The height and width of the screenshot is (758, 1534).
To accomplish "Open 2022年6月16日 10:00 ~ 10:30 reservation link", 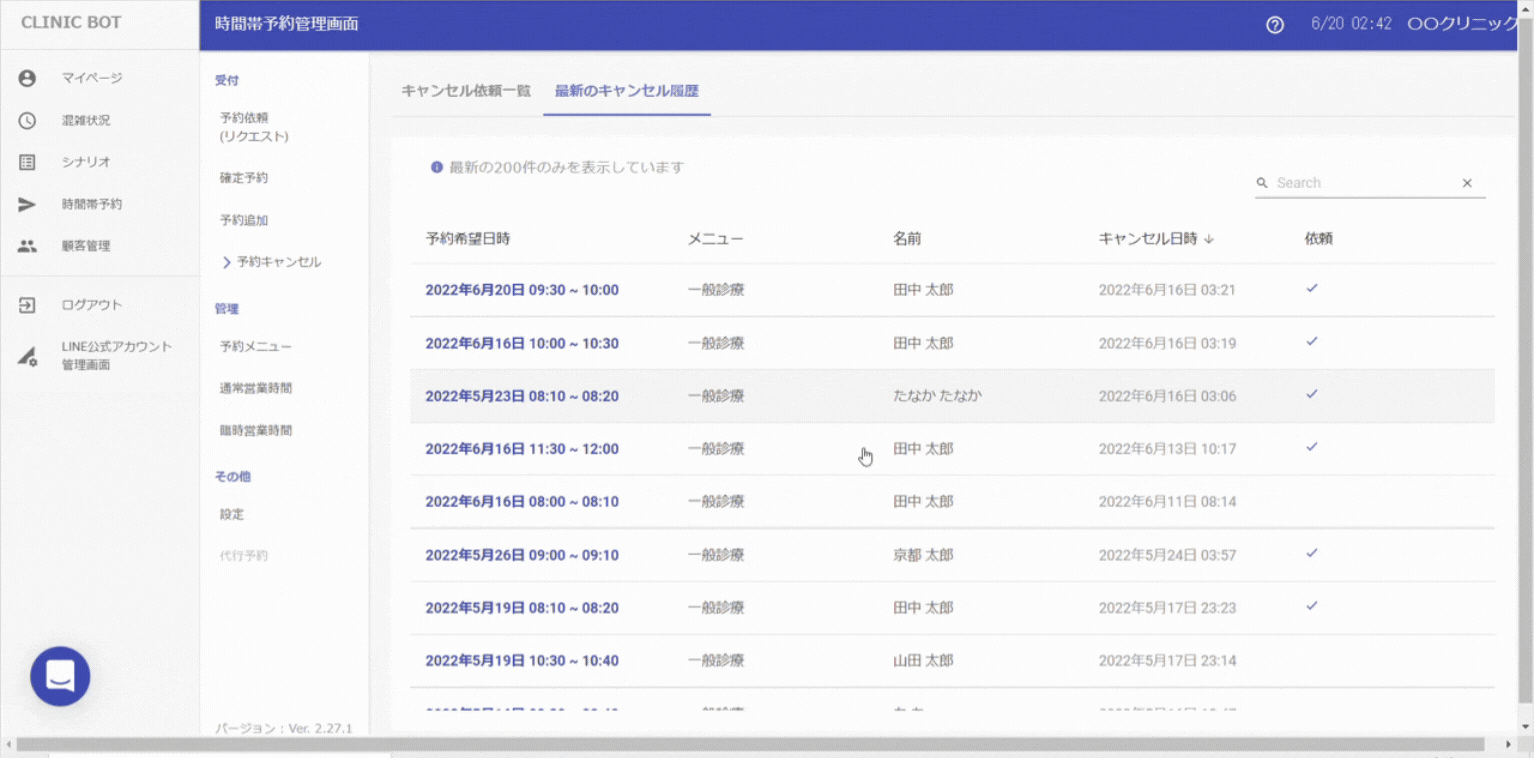I will pyautogui.click(x=522, y=343).
